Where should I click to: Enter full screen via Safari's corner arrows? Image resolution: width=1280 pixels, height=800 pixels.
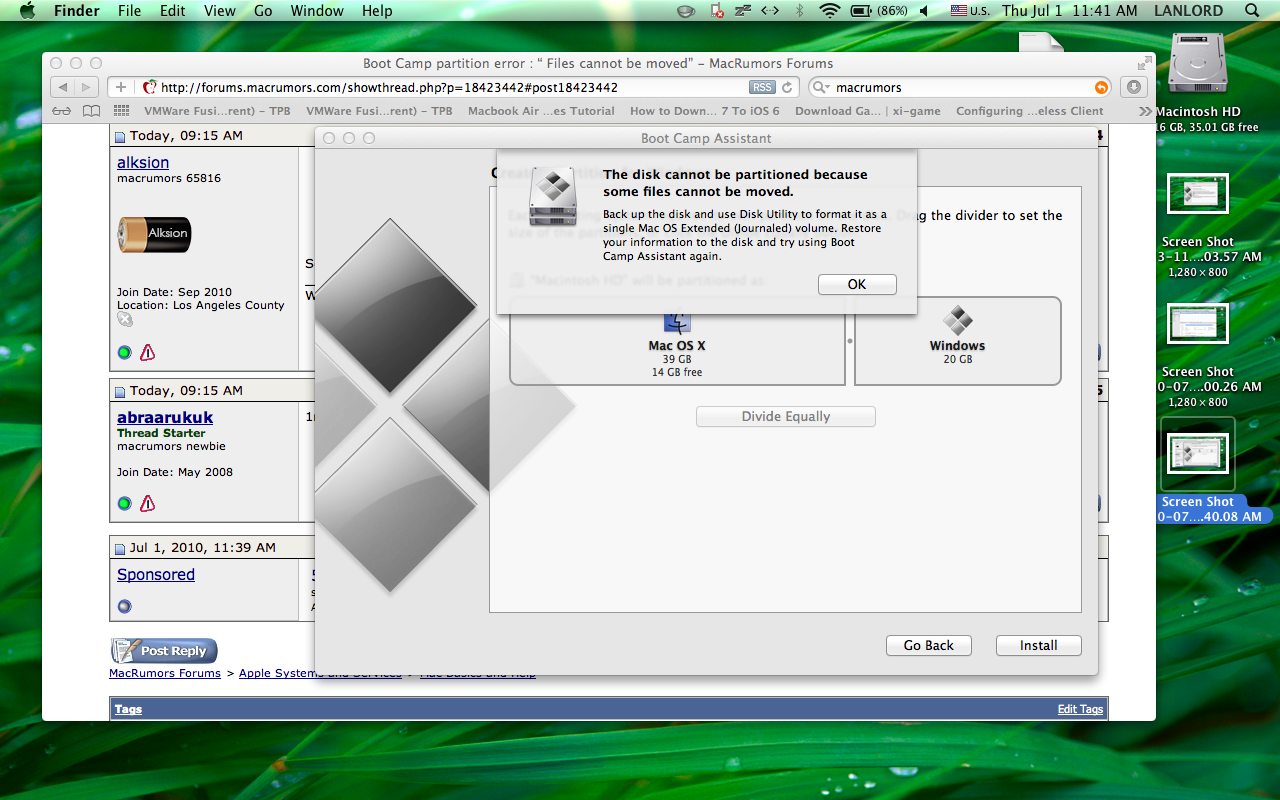click(1144, 63)
